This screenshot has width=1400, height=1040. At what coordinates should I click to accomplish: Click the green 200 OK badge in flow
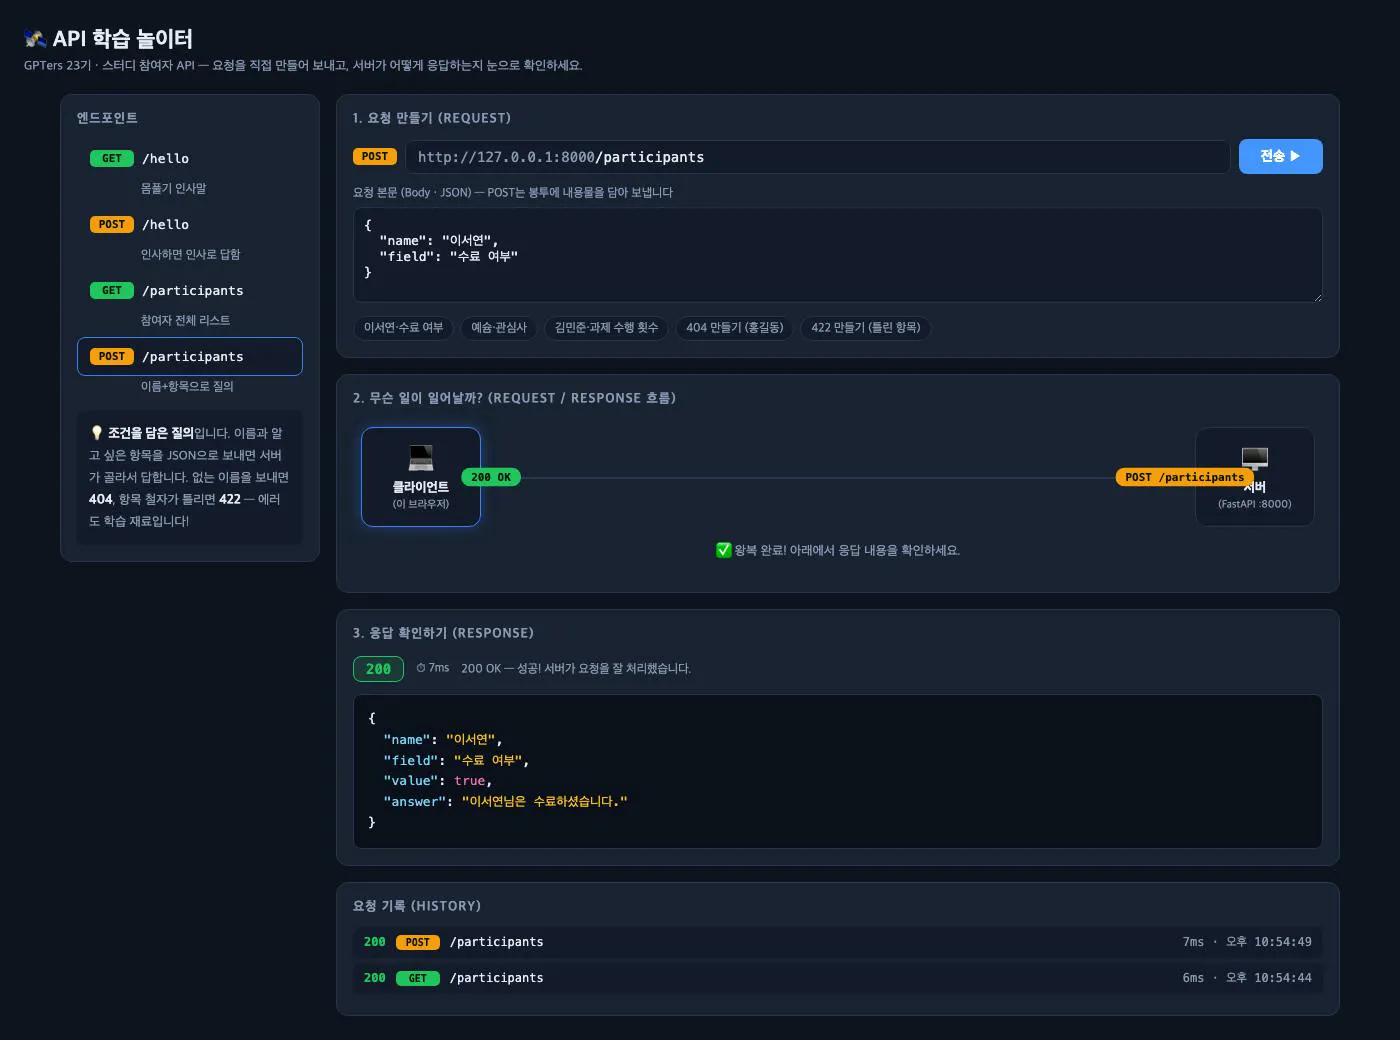pyautogui.click(x=491, y=477)
